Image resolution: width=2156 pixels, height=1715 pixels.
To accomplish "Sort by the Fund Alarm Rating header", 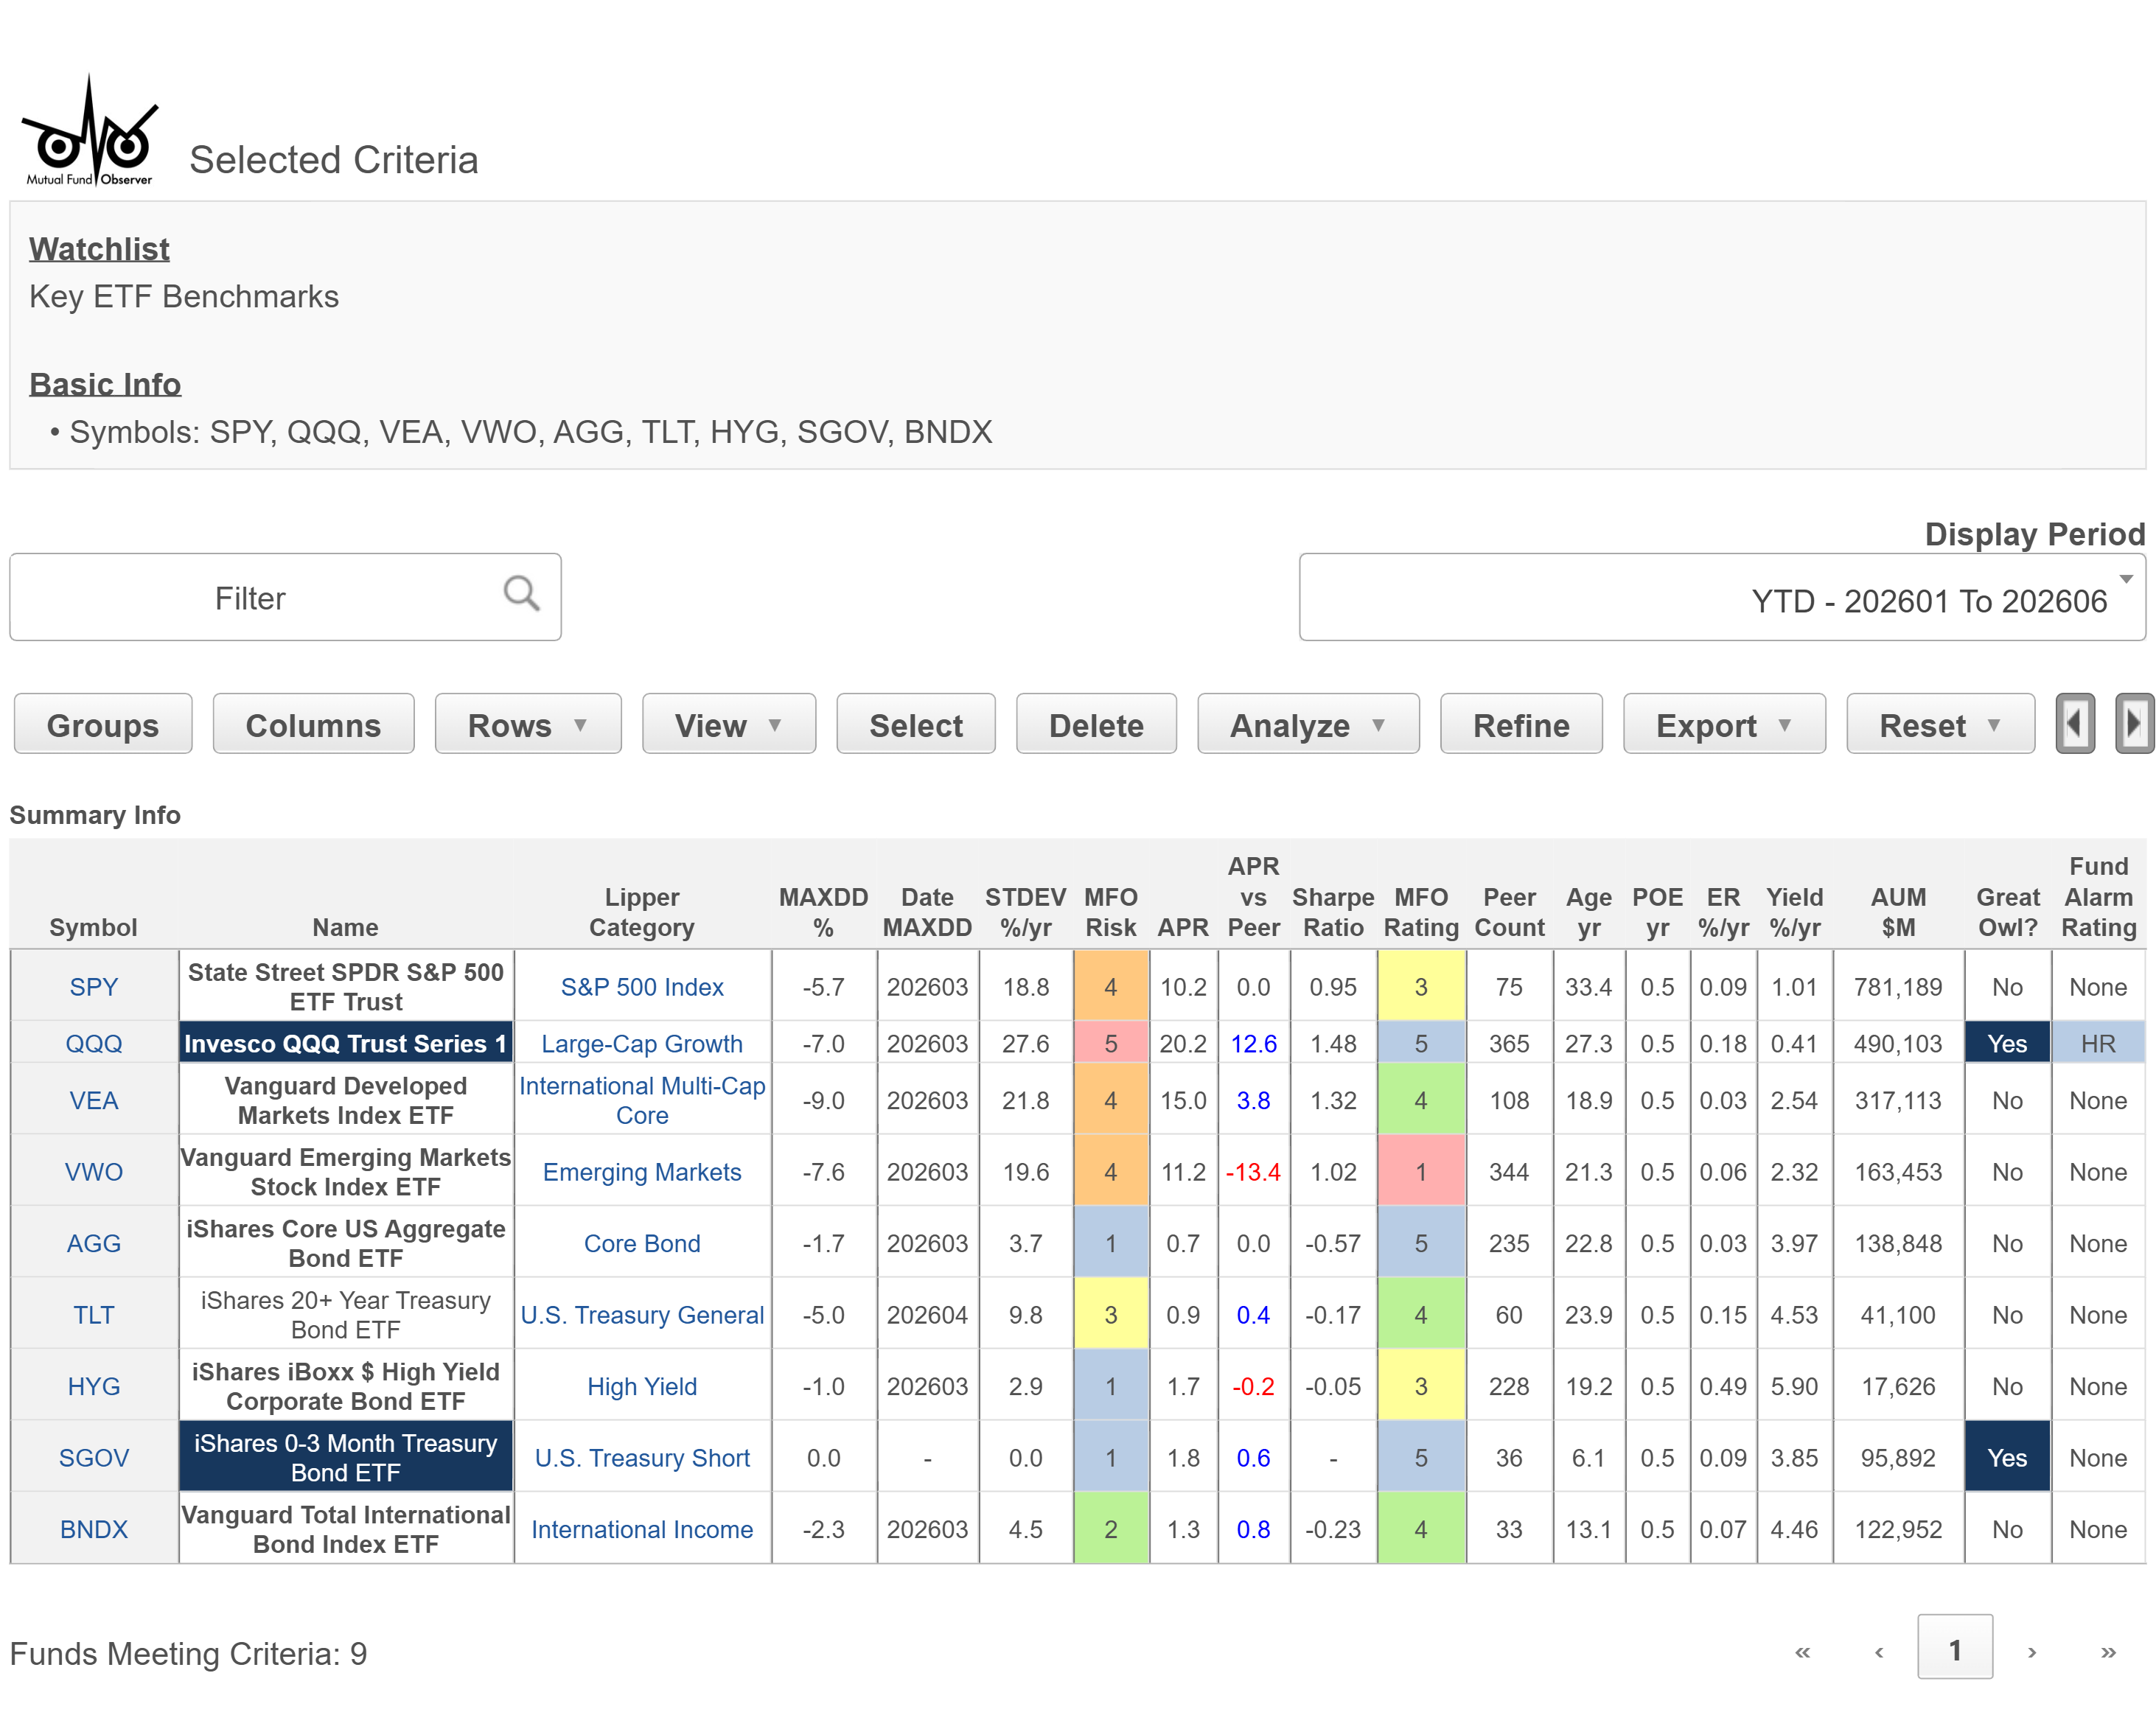I will [x=2098, y=897].
